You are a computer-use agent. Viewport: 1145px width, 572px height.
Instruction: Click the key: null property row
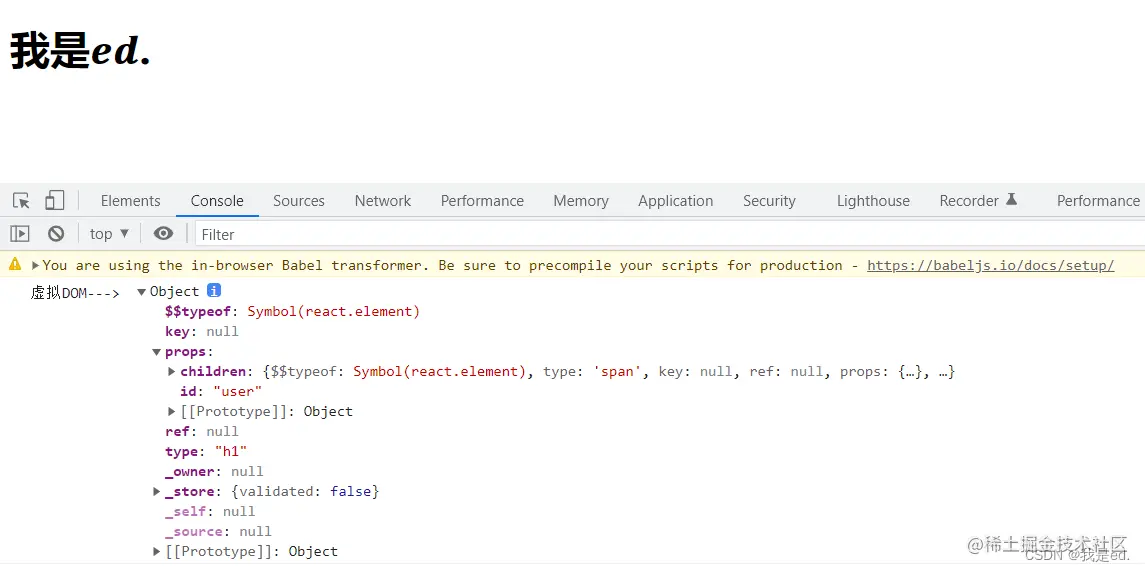click(202, 332)
